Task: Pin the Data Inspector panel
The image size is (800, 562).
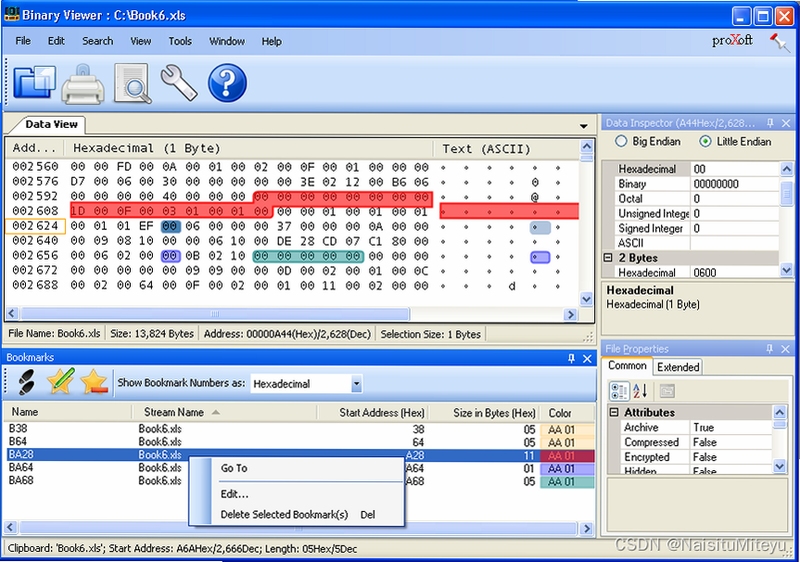Action: coord(770,123)
